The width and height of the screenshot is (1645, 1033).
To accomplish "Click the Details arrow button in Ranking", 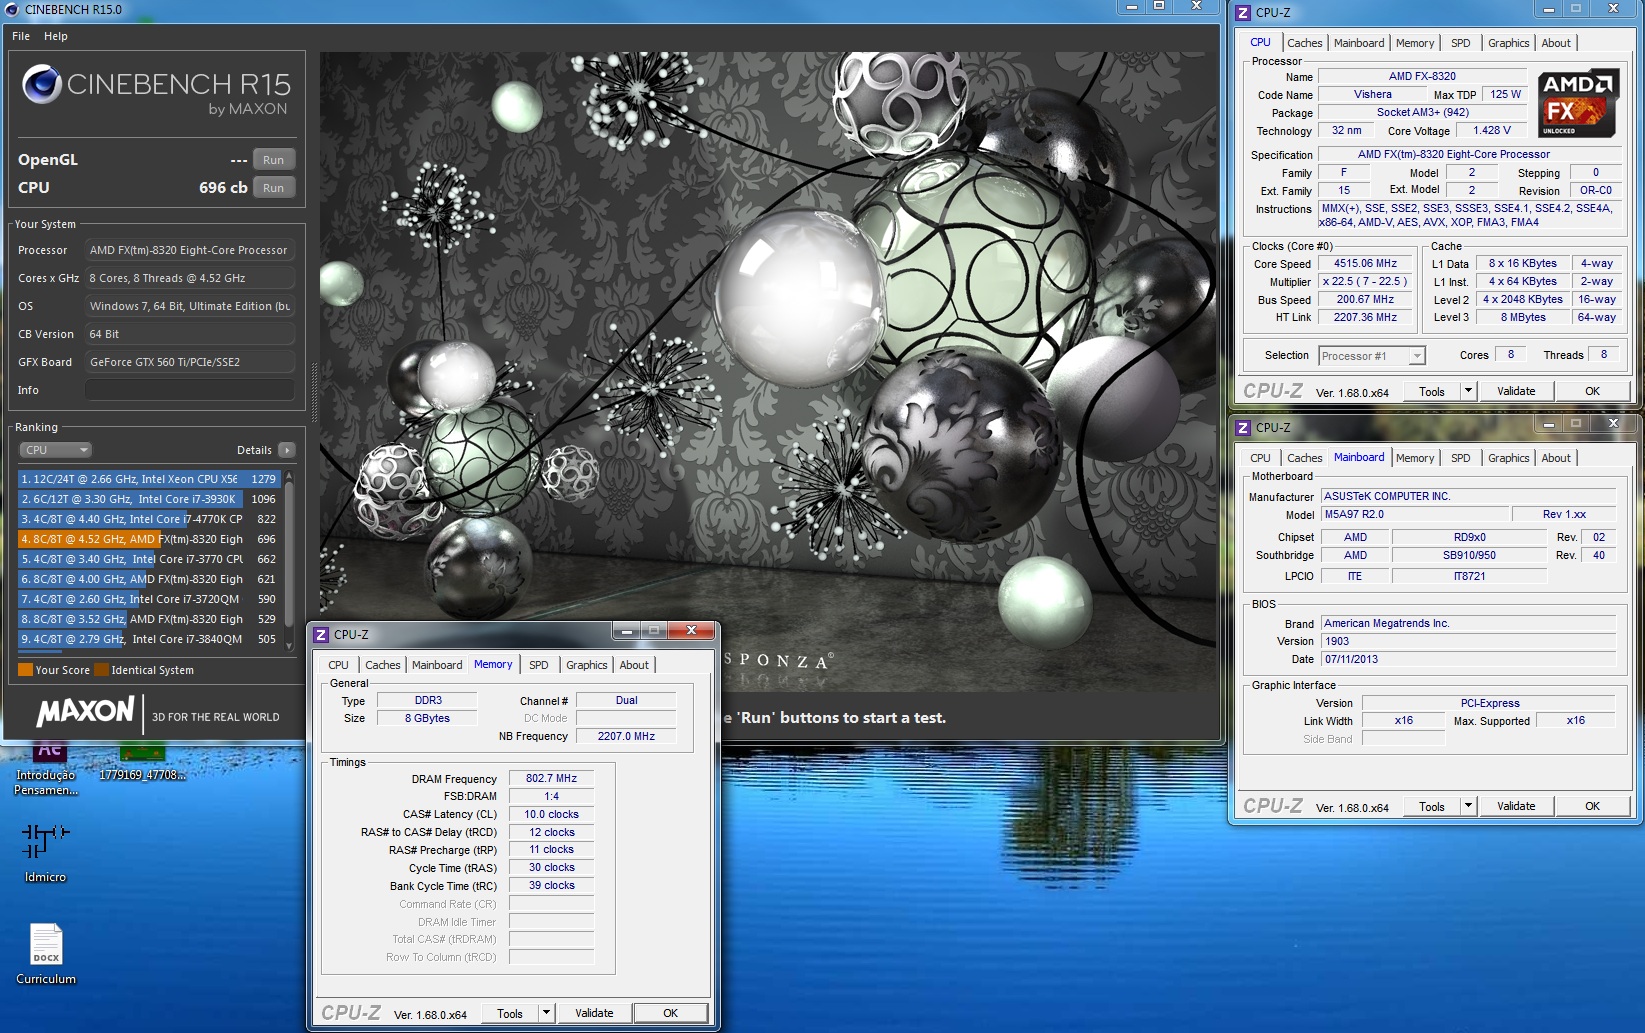I will pos(287,450).
